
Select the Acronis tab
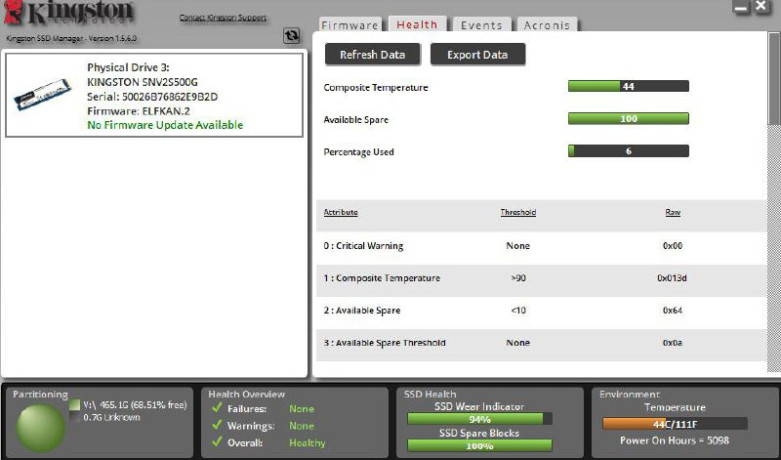(x=546, y=25)
